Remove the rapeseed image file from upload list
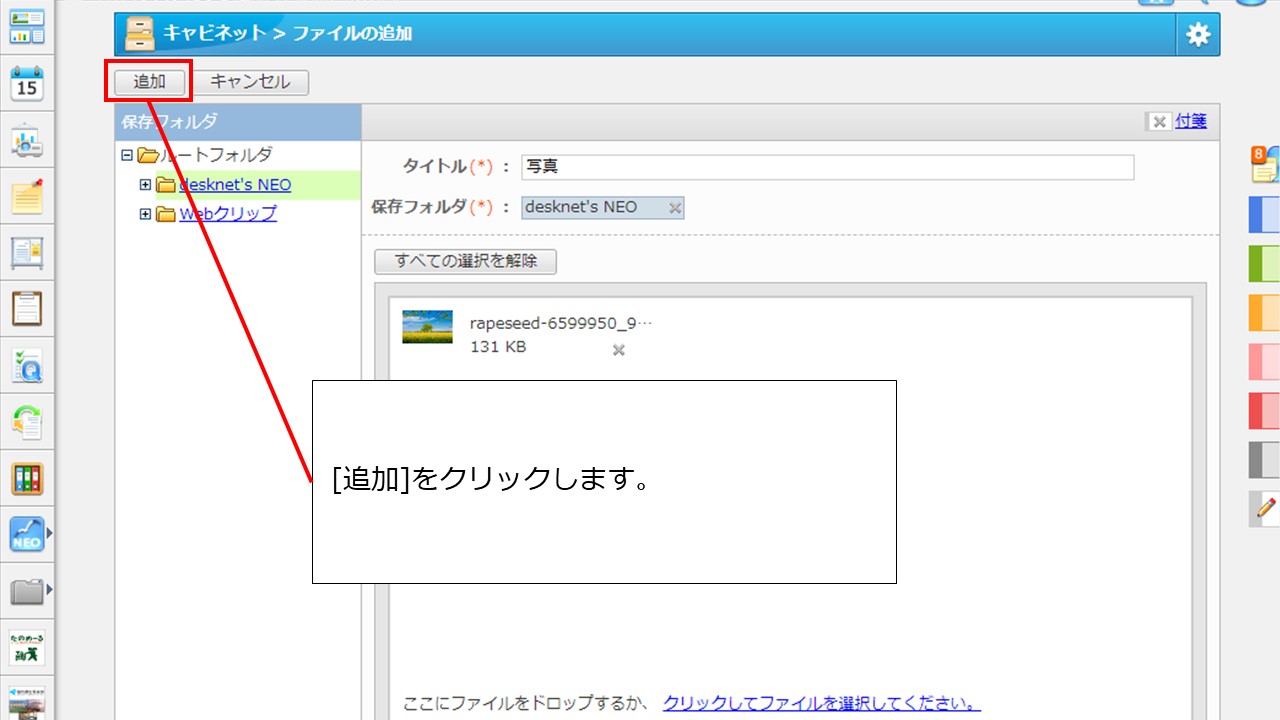1280x720 pixels. [x=619, y=350]
